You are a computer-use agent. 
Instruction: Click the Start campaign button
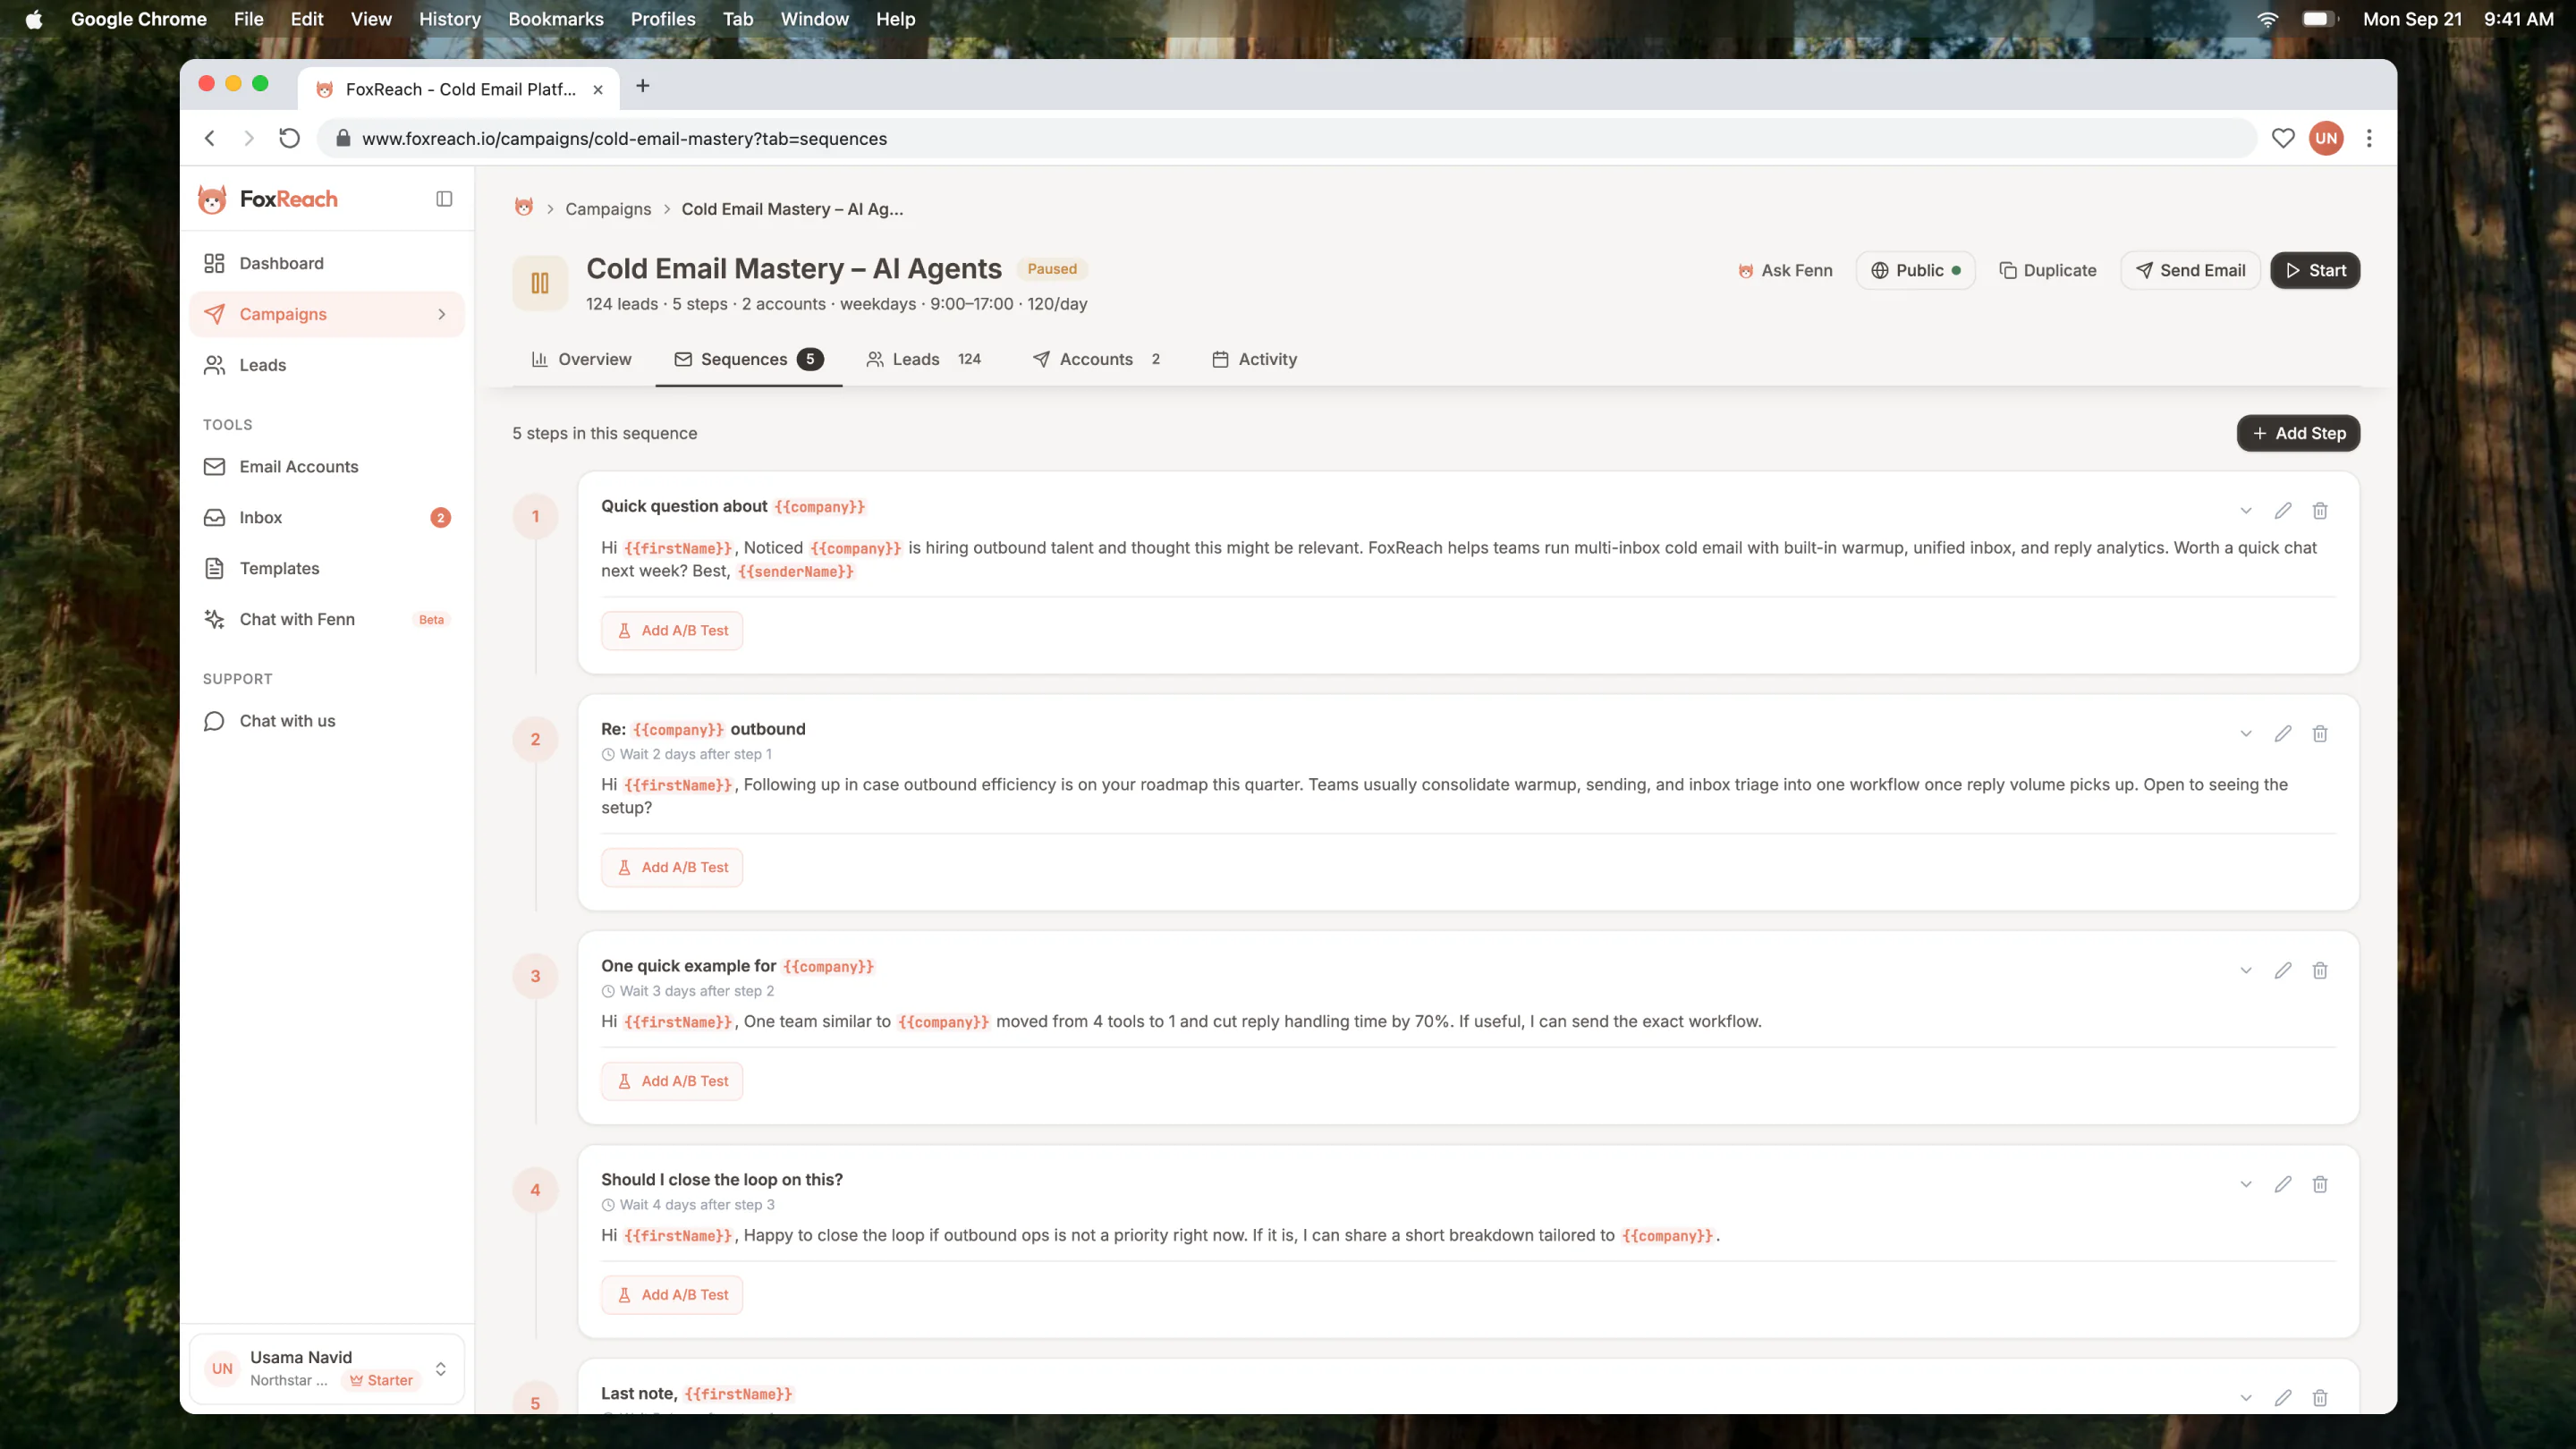[x=2315, y=270]
